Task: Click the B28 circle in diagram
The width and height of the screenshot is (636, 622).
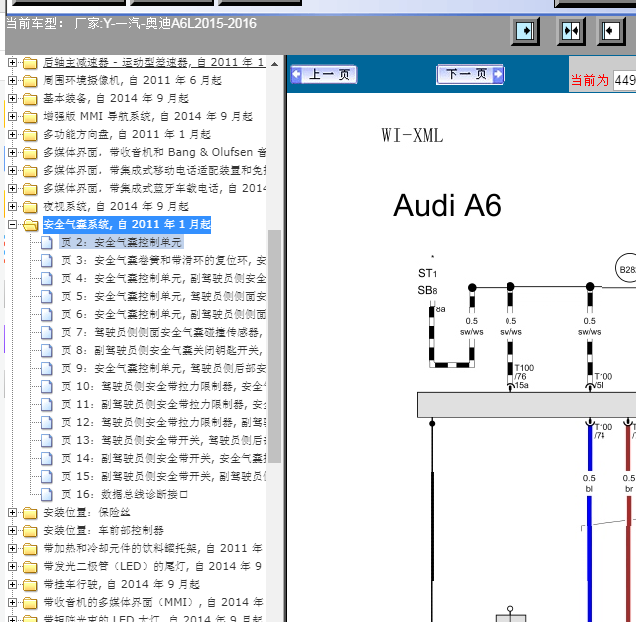Action: coord(626,269)
